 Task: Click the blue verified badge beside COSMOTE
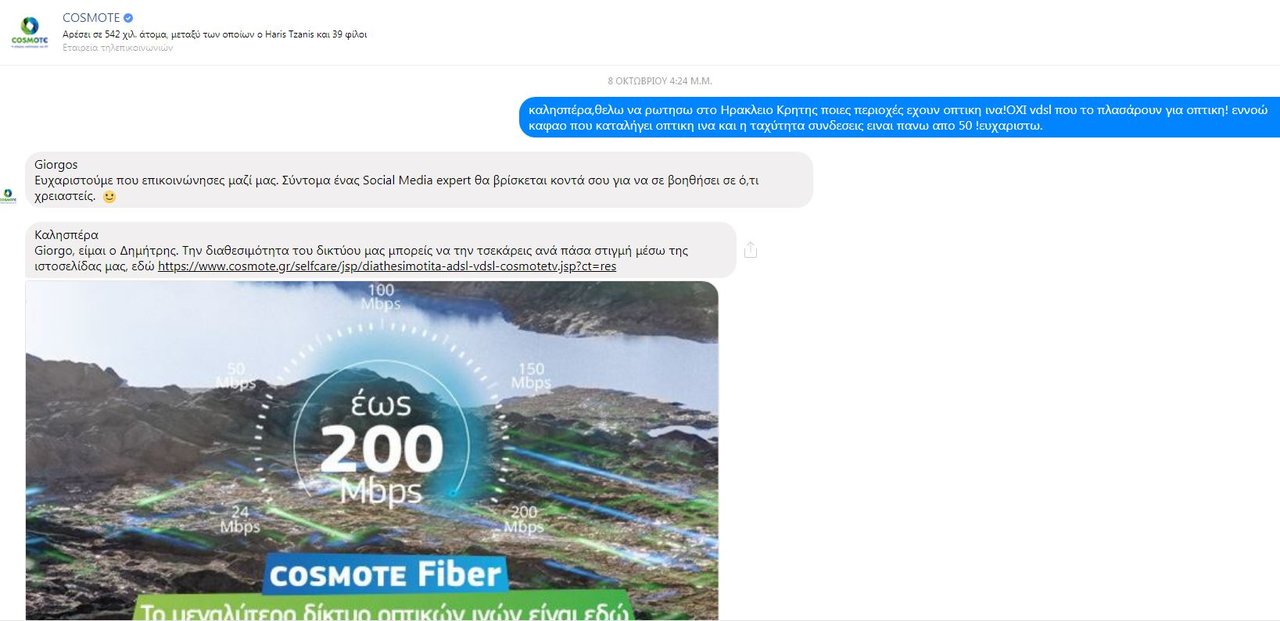[x=128, y=18]
